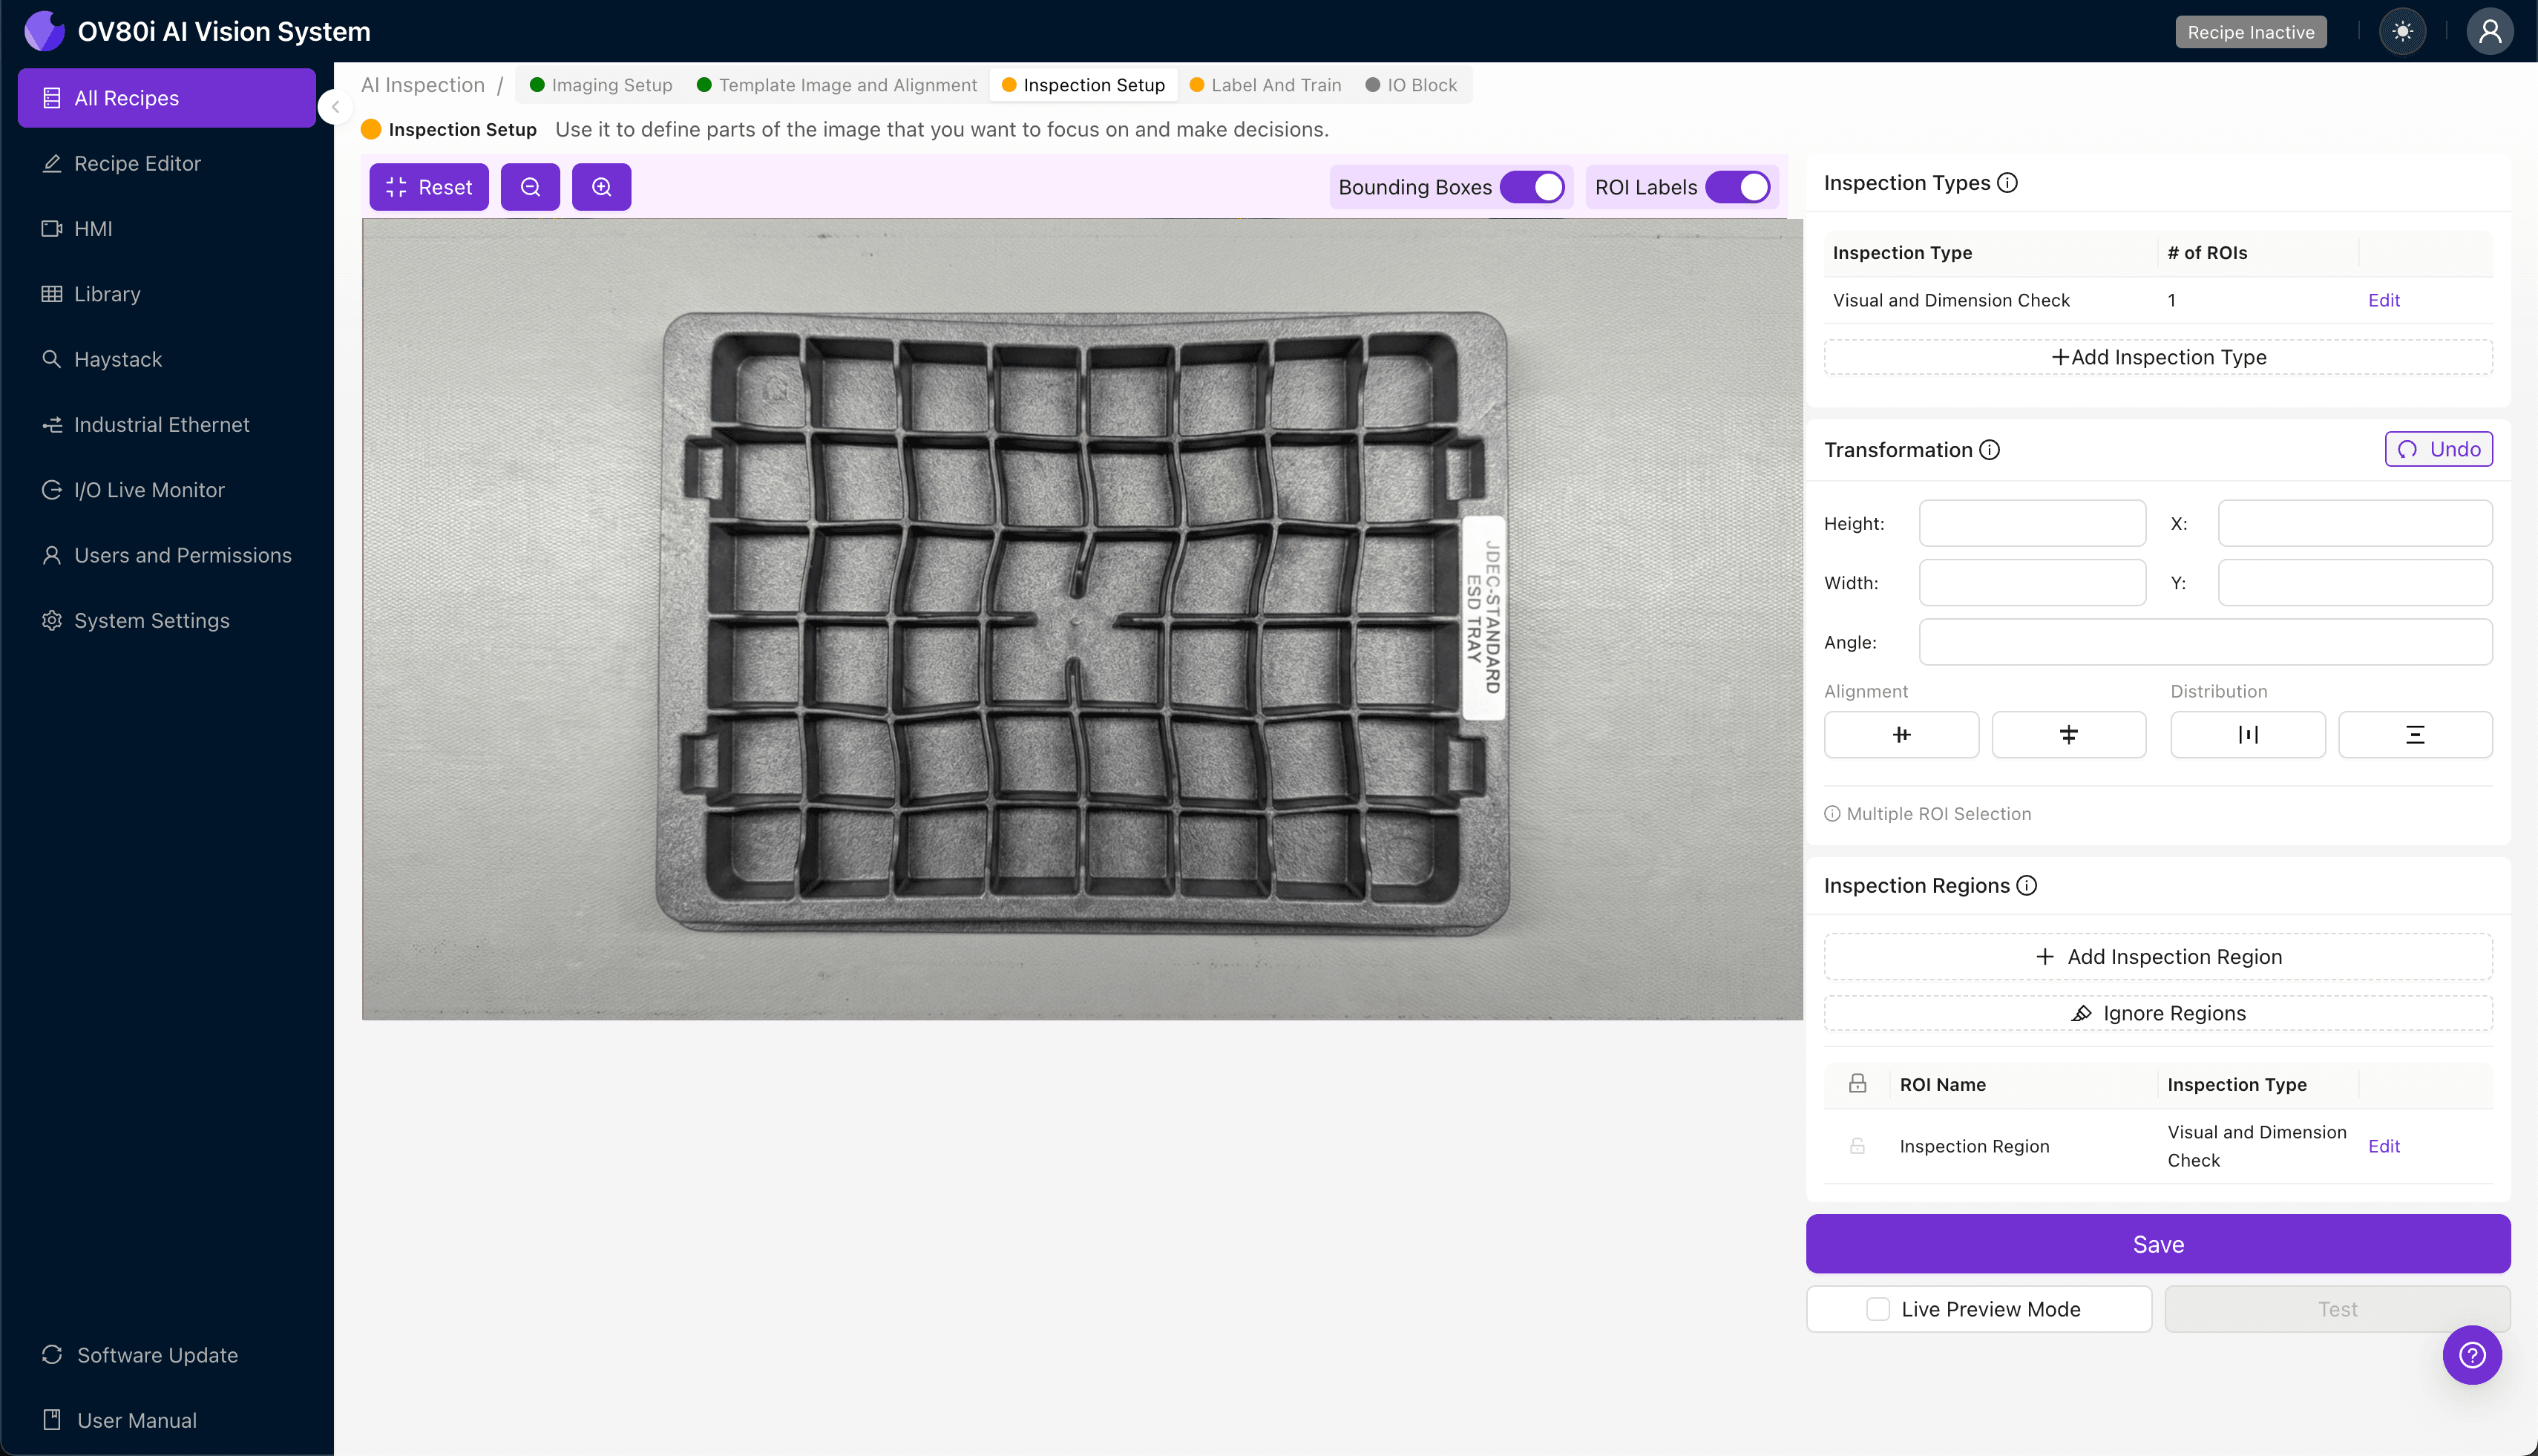Enable the Live Preview Mode checkbox
Screen dimensions: 2538x1456
pyautogui.click(x=1878, y=1309)
